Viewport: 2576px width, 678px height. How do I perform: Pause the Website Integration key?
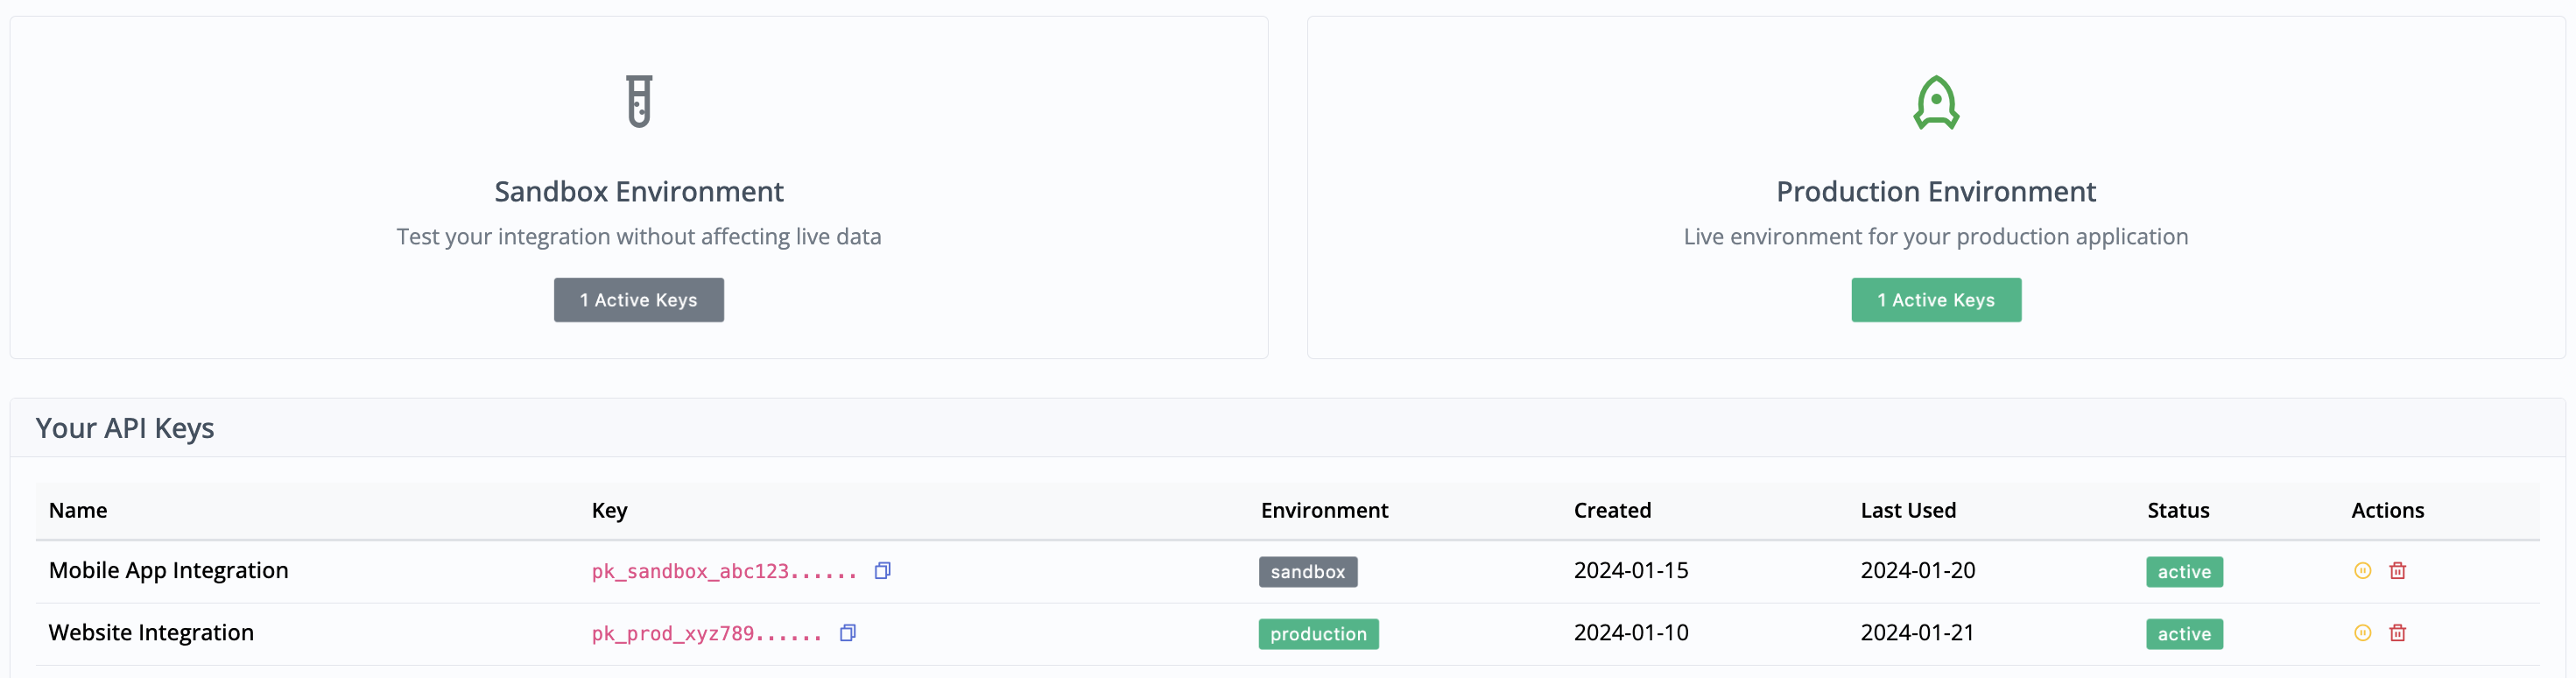(x=2362, y=633)
